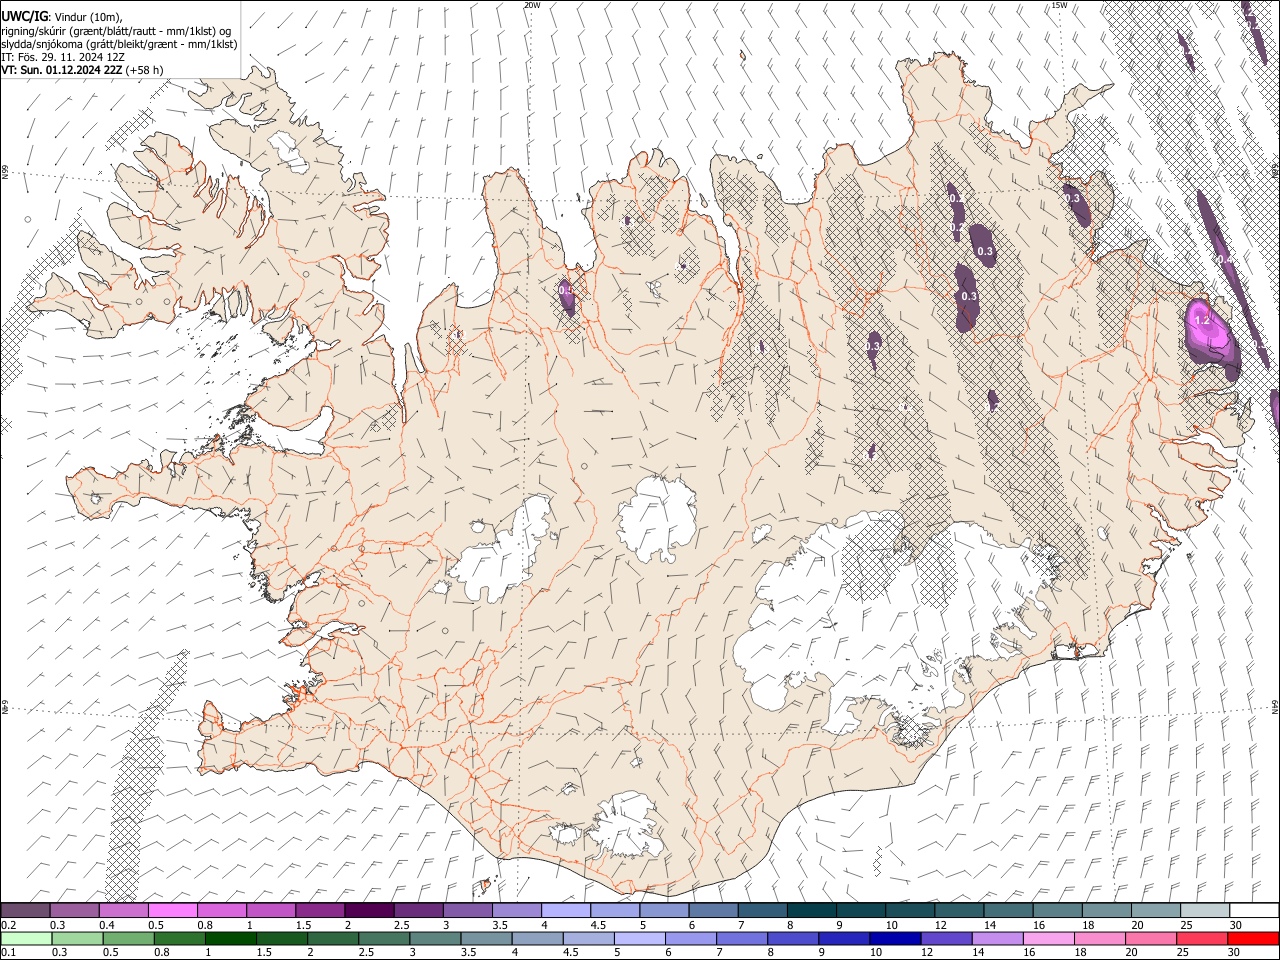Image resolution: width=1280 pixels, height=960 pixels.
Task: Click the snow scale swatch between 3 and 3.5
Action: (468, 911)
